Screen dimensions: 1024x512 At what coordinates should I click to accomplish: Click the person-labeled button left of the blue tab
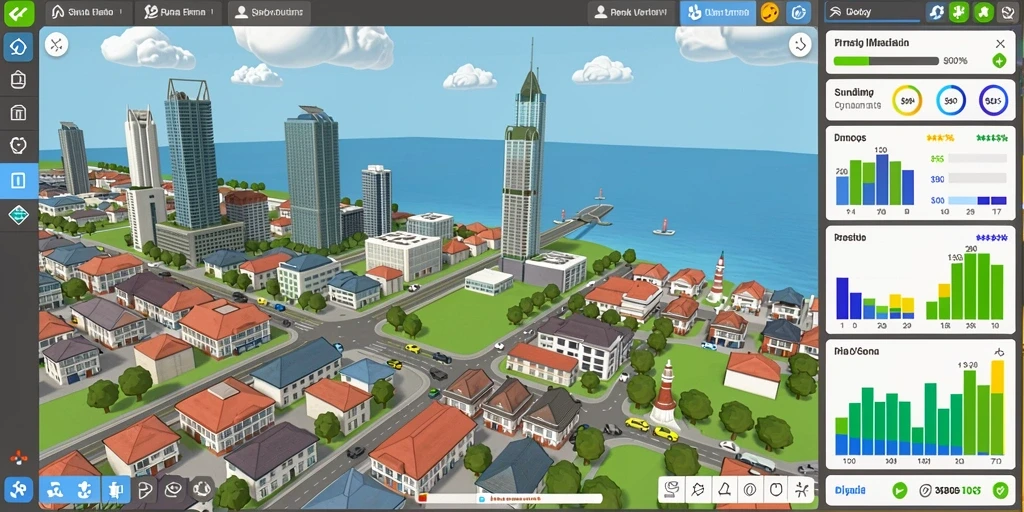631,12
